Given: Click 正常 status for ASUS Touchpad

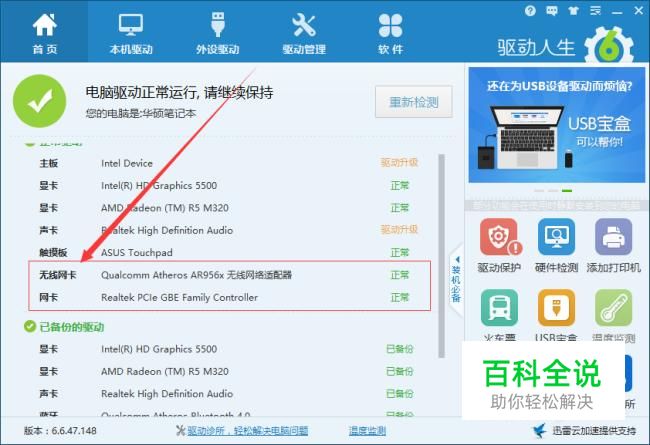Looking at the screenshot, I should click(x=400, y=252).
